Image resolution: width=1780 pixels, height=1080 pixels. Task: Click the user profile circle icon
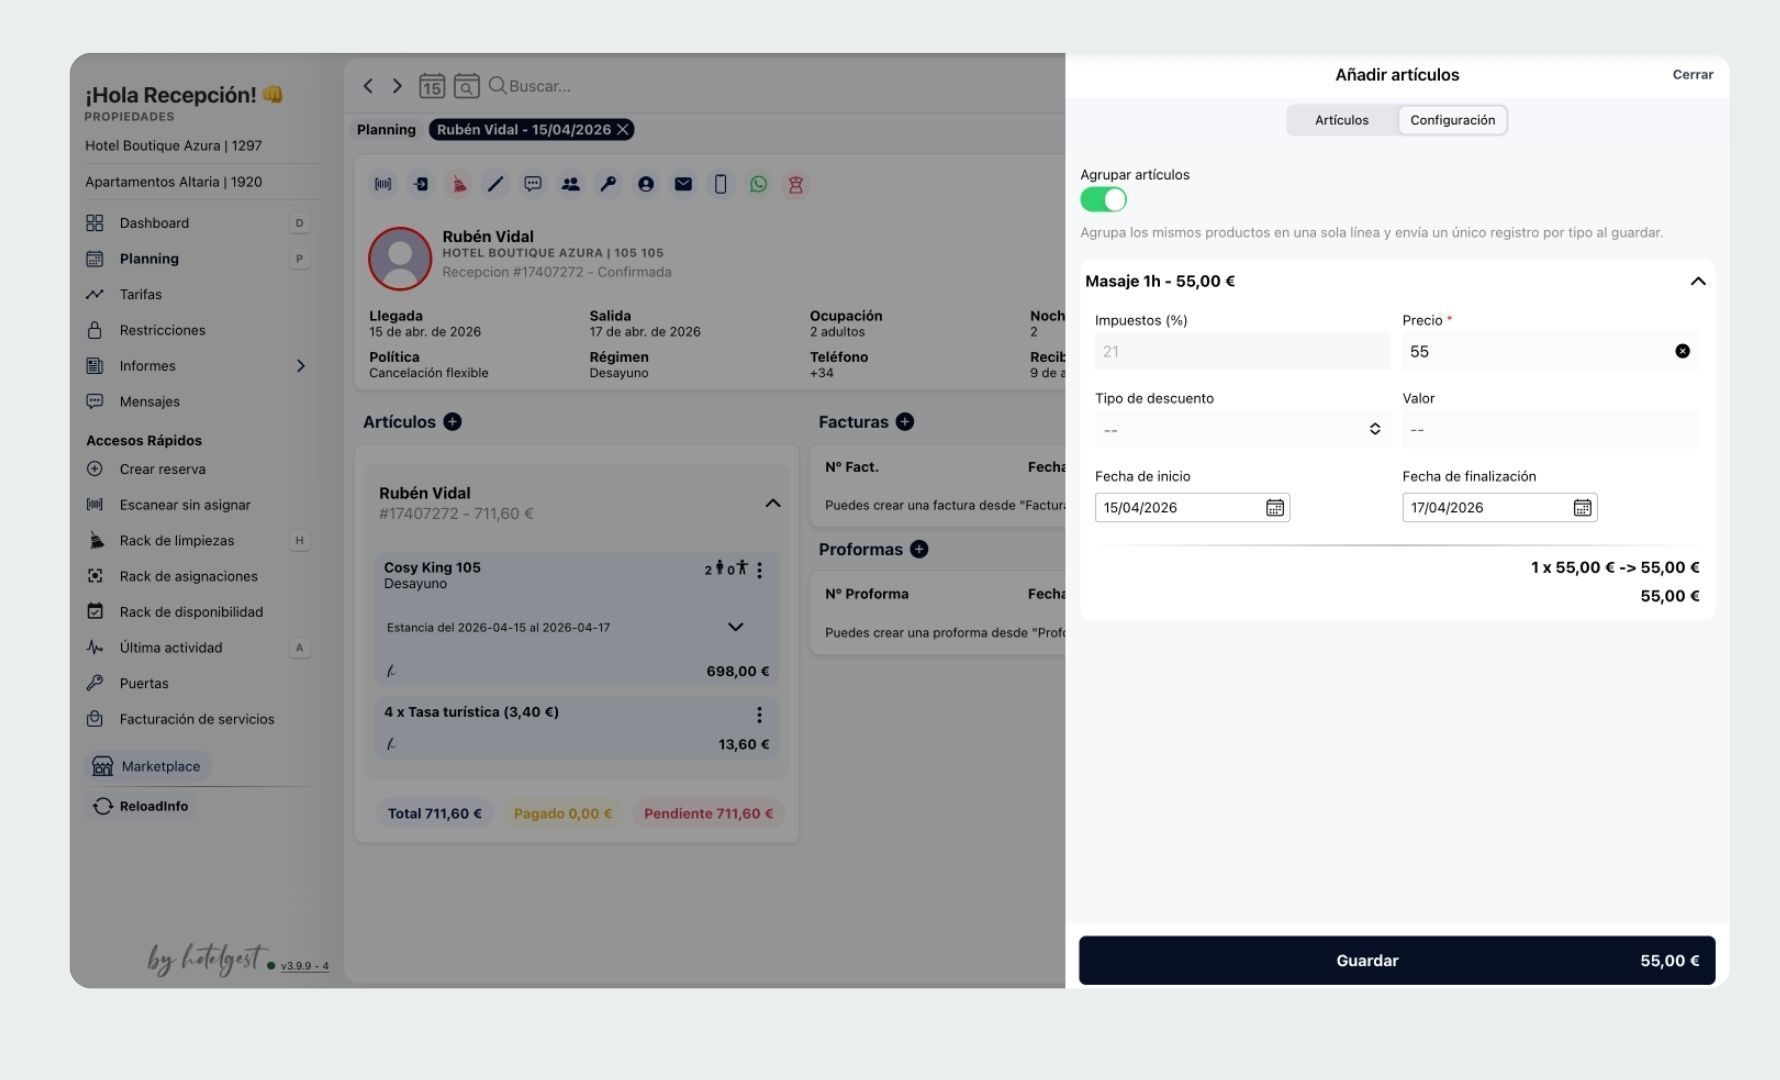[646, 184]
